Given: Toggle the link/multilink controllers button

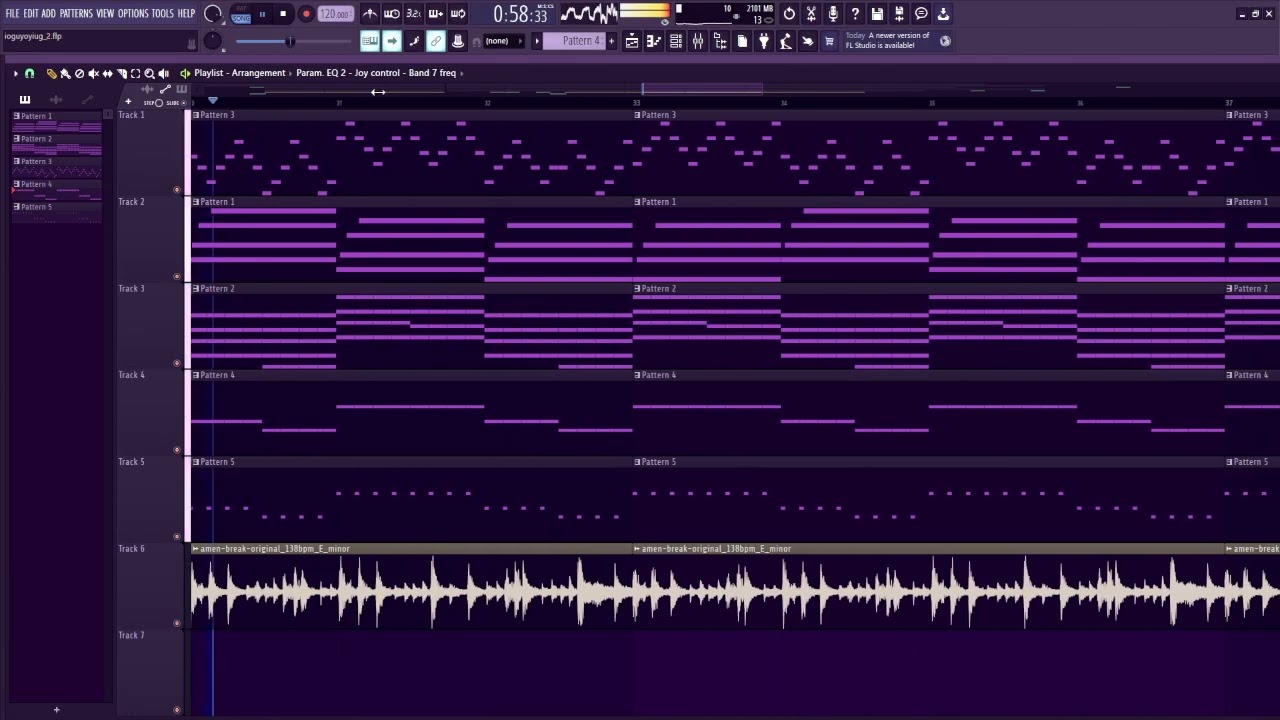Looking at the screenshot, I should pyautogui.click(x=436, y=41).
